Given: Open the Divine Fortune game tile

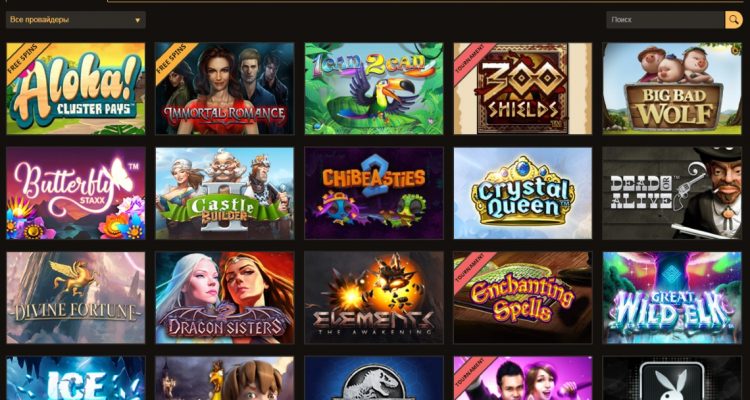Looking at the screenshot, I should (x=76, y=298).
